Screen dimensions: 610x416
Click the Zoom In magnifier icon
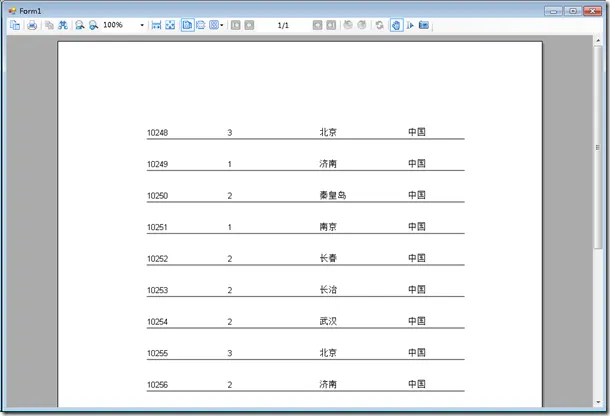[93, 25]
